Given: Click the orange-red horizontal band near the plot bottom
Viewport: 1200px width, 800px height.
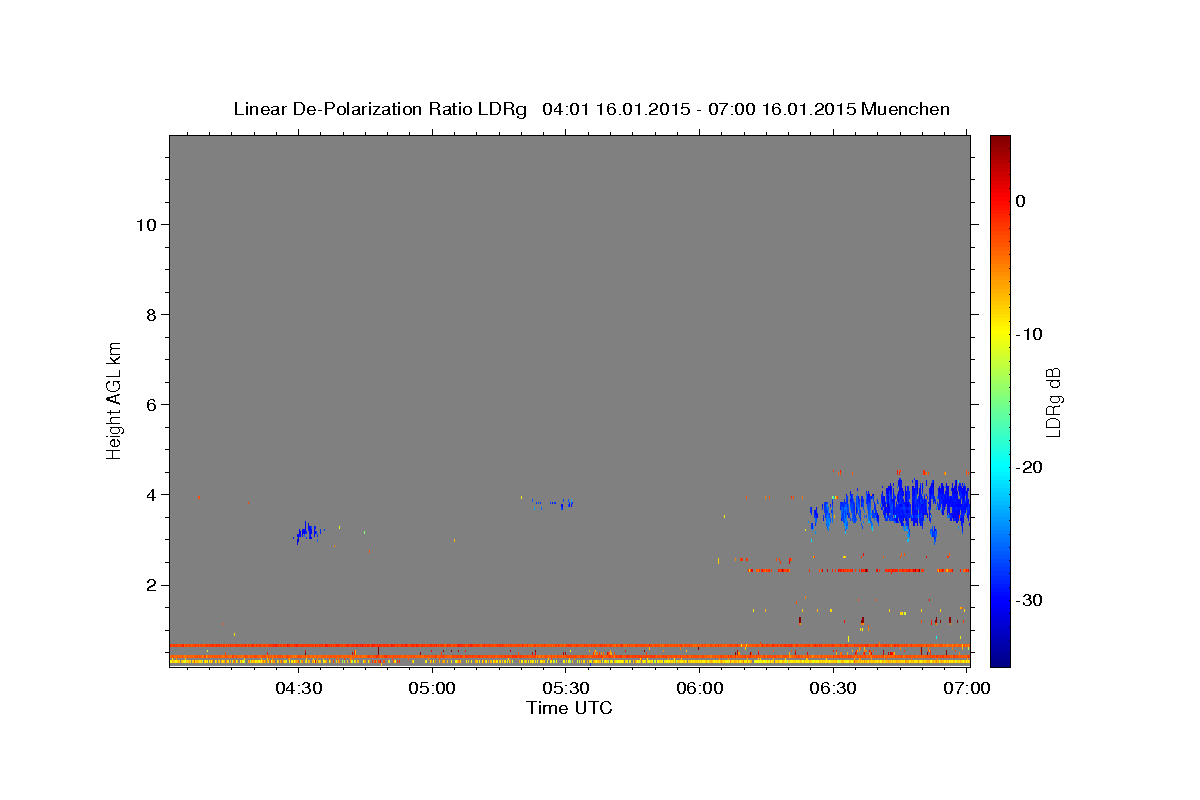Looking at the screenshot, I should click(569, 645).
